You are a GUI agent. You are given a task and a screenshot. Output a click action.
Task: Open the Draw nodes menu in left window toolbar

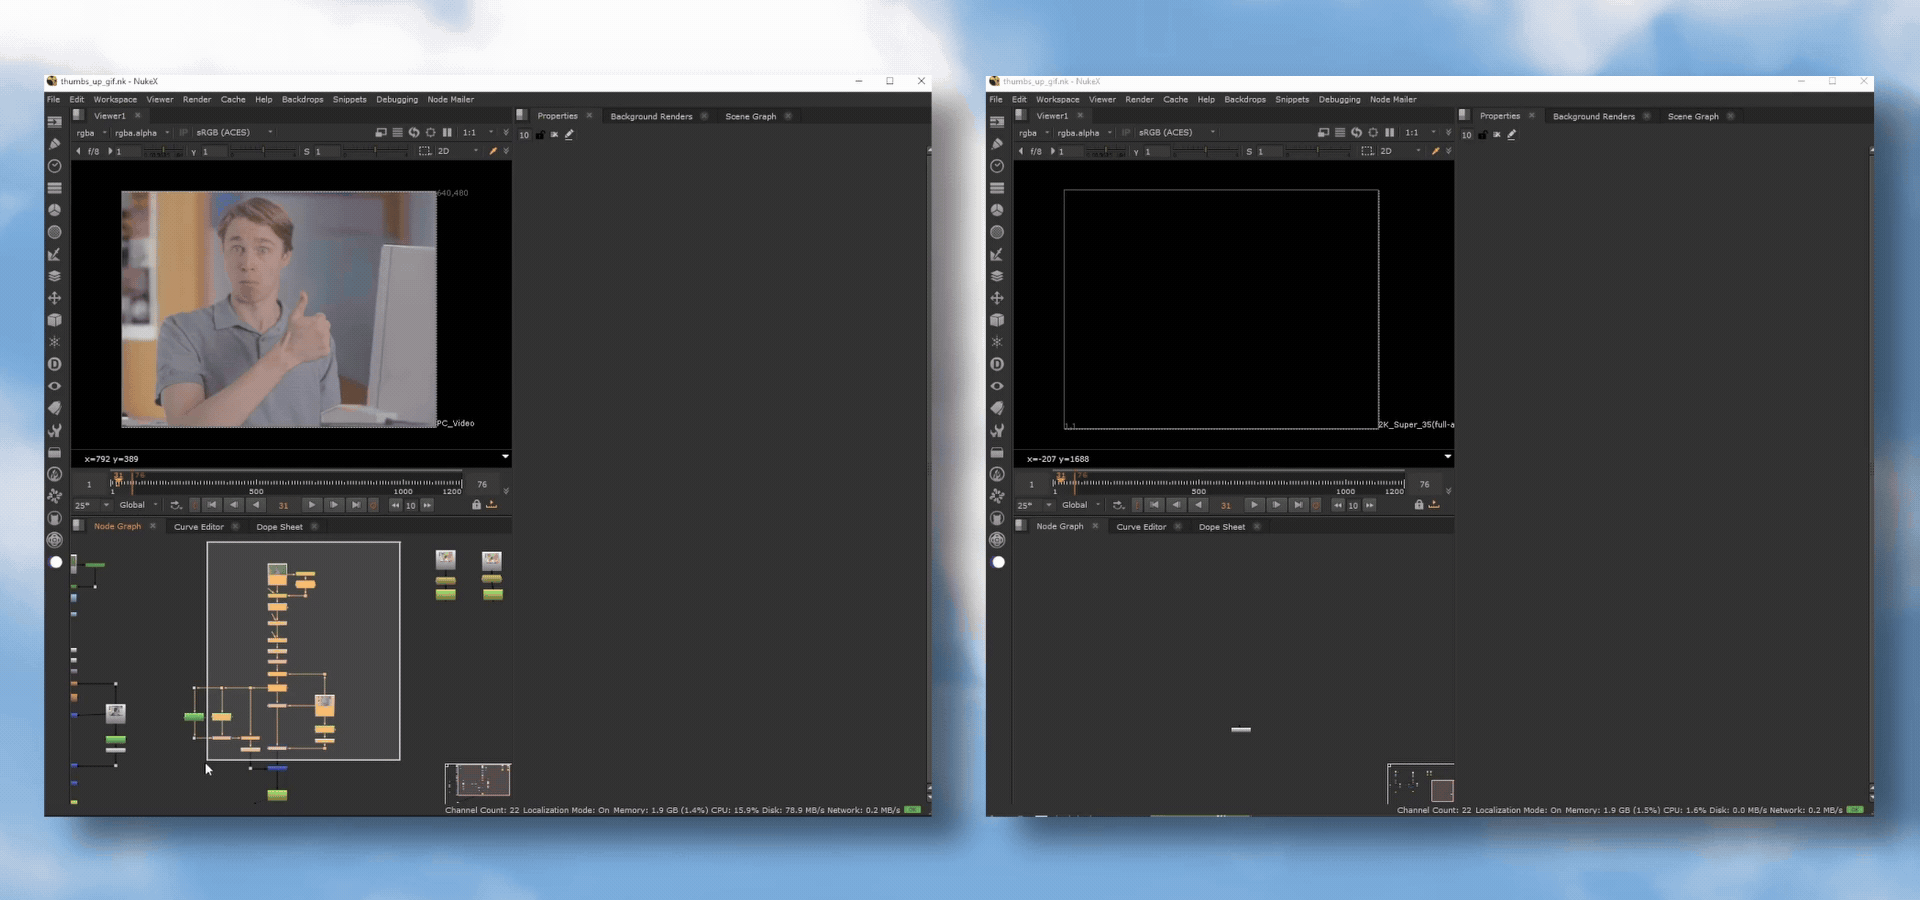pyautogui.click(x=54, y=144)
